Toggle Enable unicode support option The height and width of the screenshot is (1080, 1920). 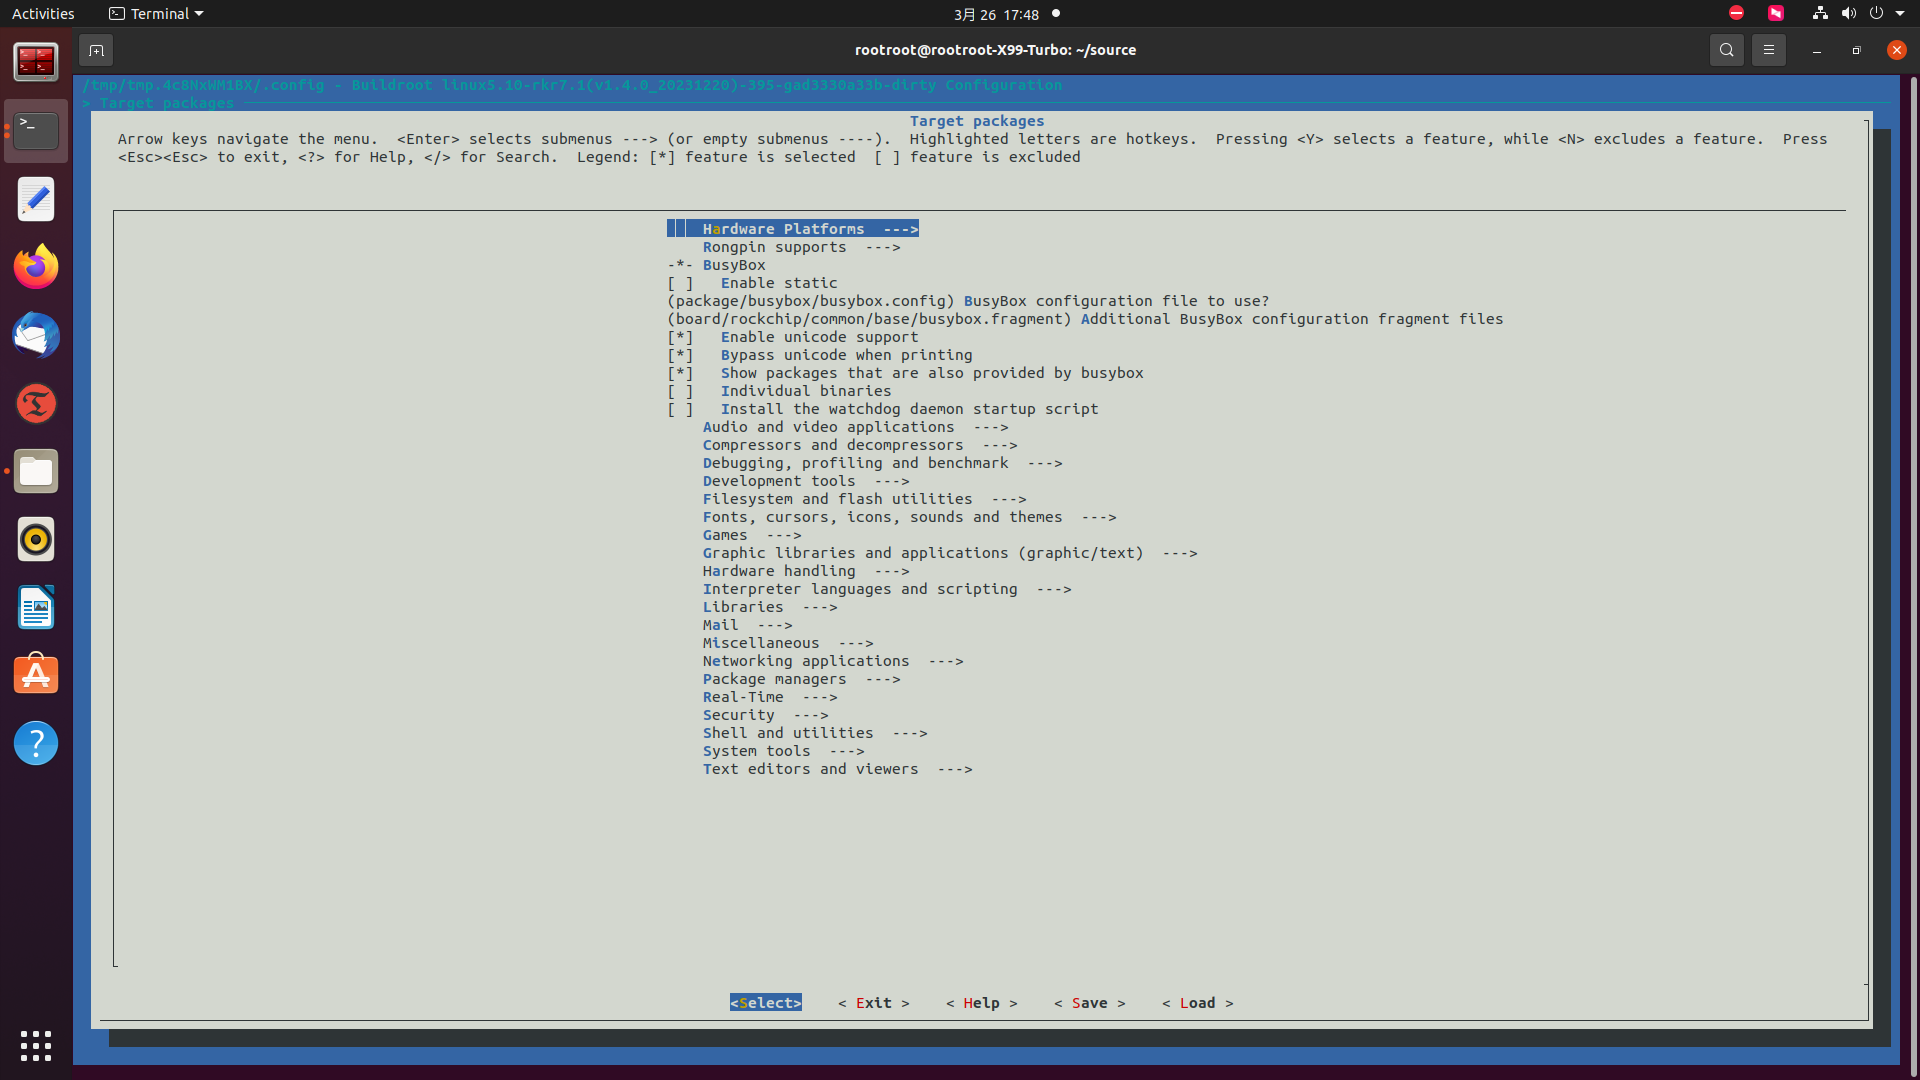680,337
